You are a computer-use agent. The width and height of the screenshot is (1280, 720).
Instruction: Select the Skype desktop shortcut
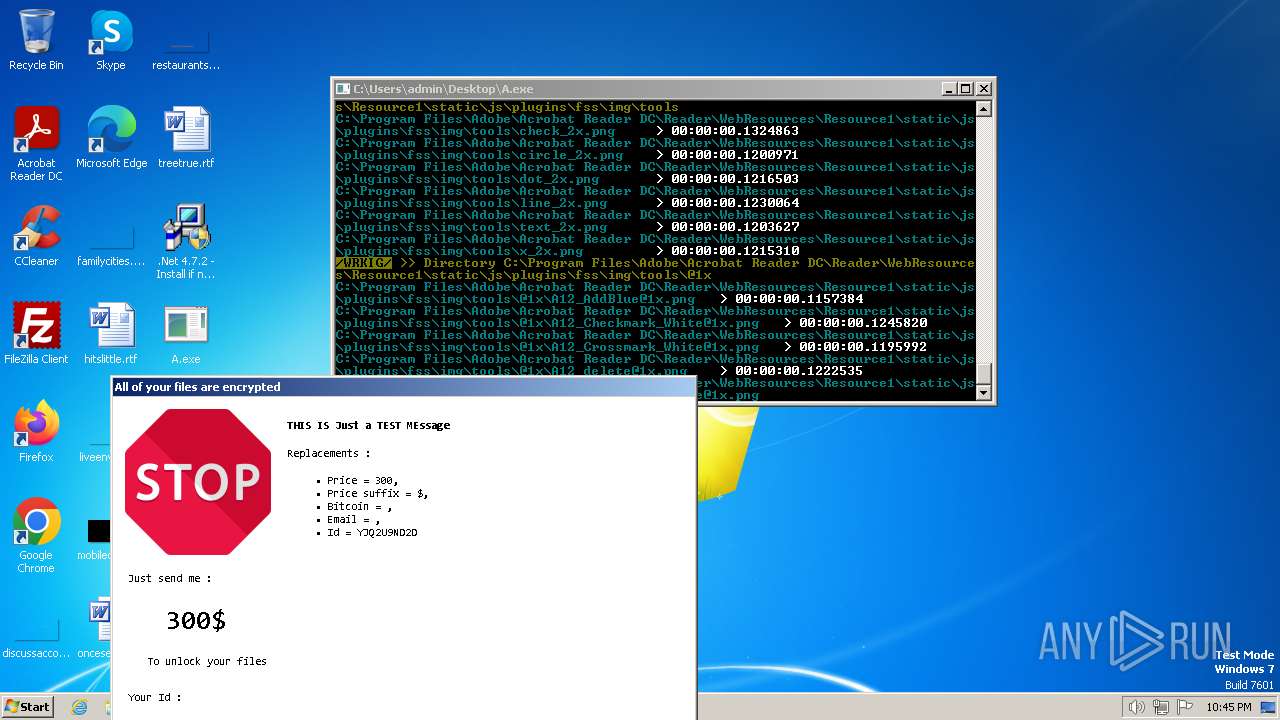tap(110, 40)
